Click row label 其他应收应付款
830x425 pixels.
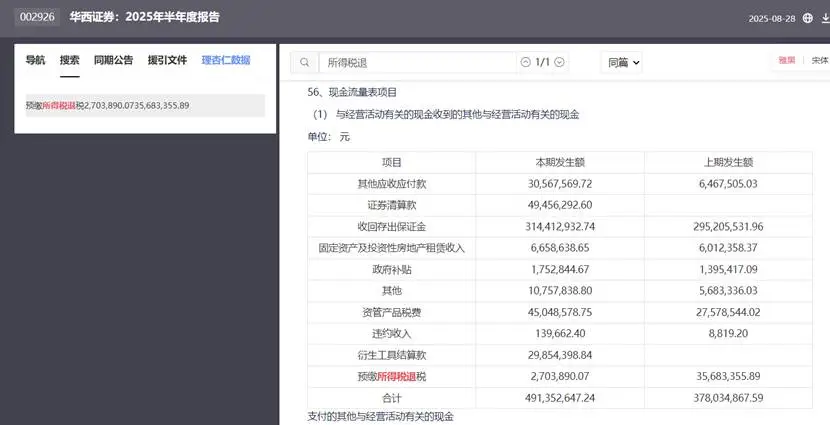(392, 184)
